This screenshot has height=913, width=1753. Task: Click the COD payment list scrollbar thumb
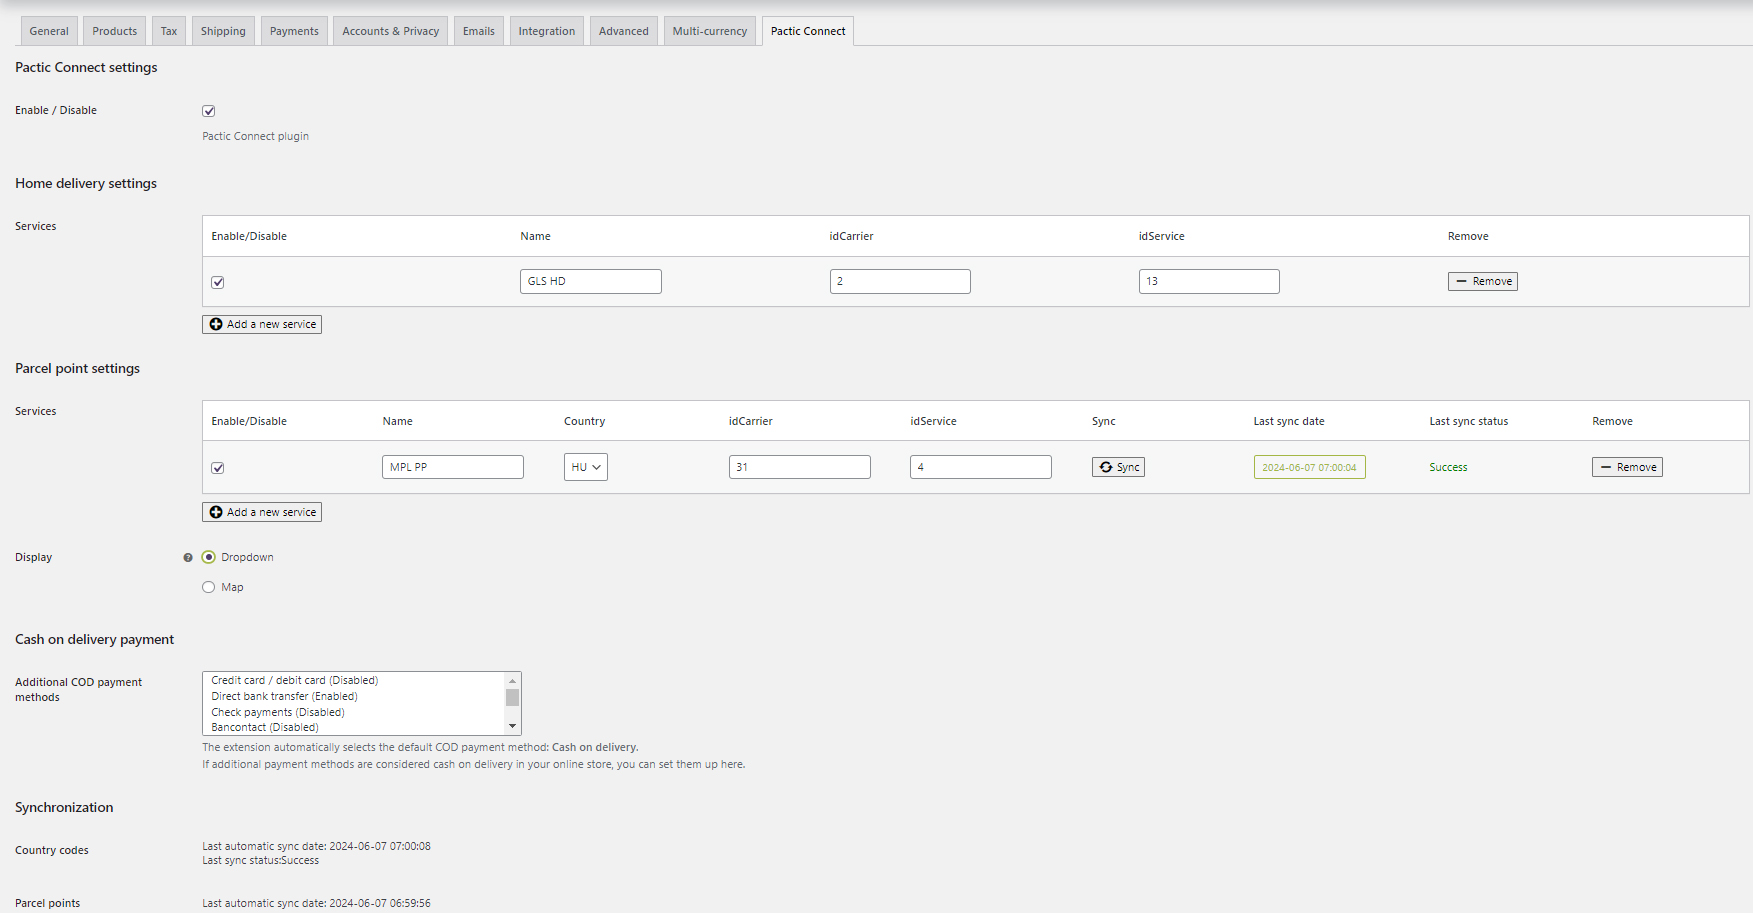tap(513, 697)
